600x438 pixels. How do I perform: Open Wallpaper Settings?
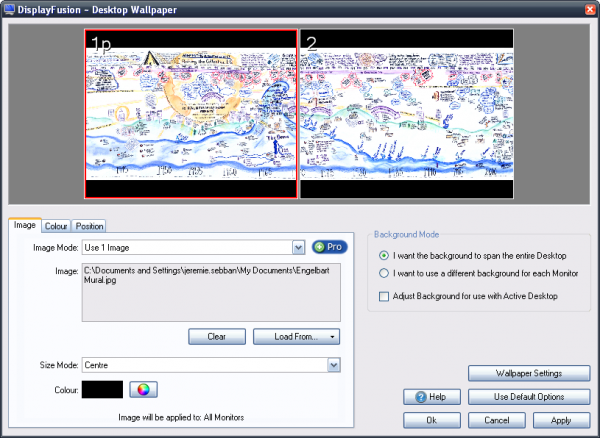[529, 374]
